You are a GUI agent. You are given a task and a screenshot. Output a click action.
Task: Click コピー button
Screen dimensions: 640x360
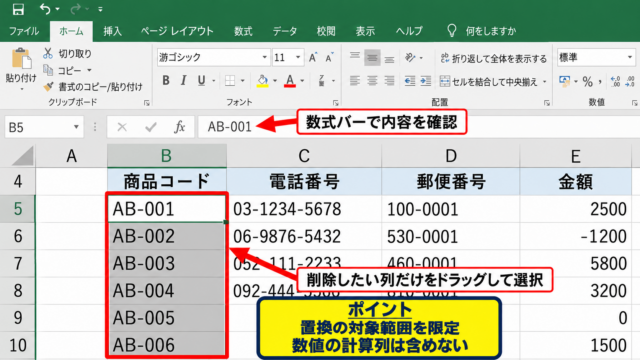[62, 70]
